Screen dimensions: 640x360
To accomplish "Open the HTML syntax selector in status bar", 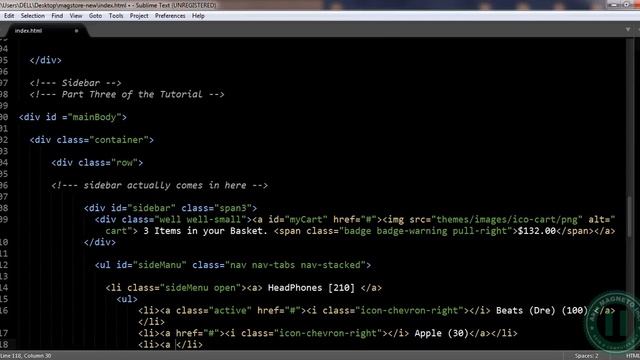I will pos(633,356).
